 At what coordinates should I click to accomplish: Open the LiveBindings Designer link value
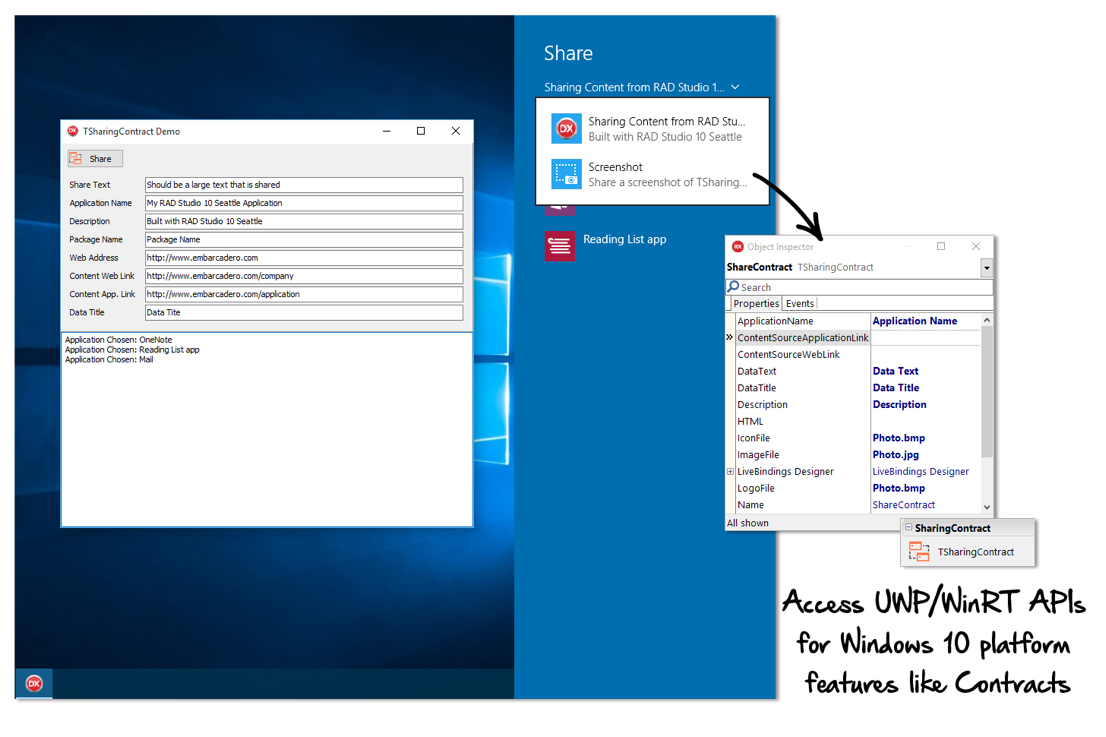(920, 472)
